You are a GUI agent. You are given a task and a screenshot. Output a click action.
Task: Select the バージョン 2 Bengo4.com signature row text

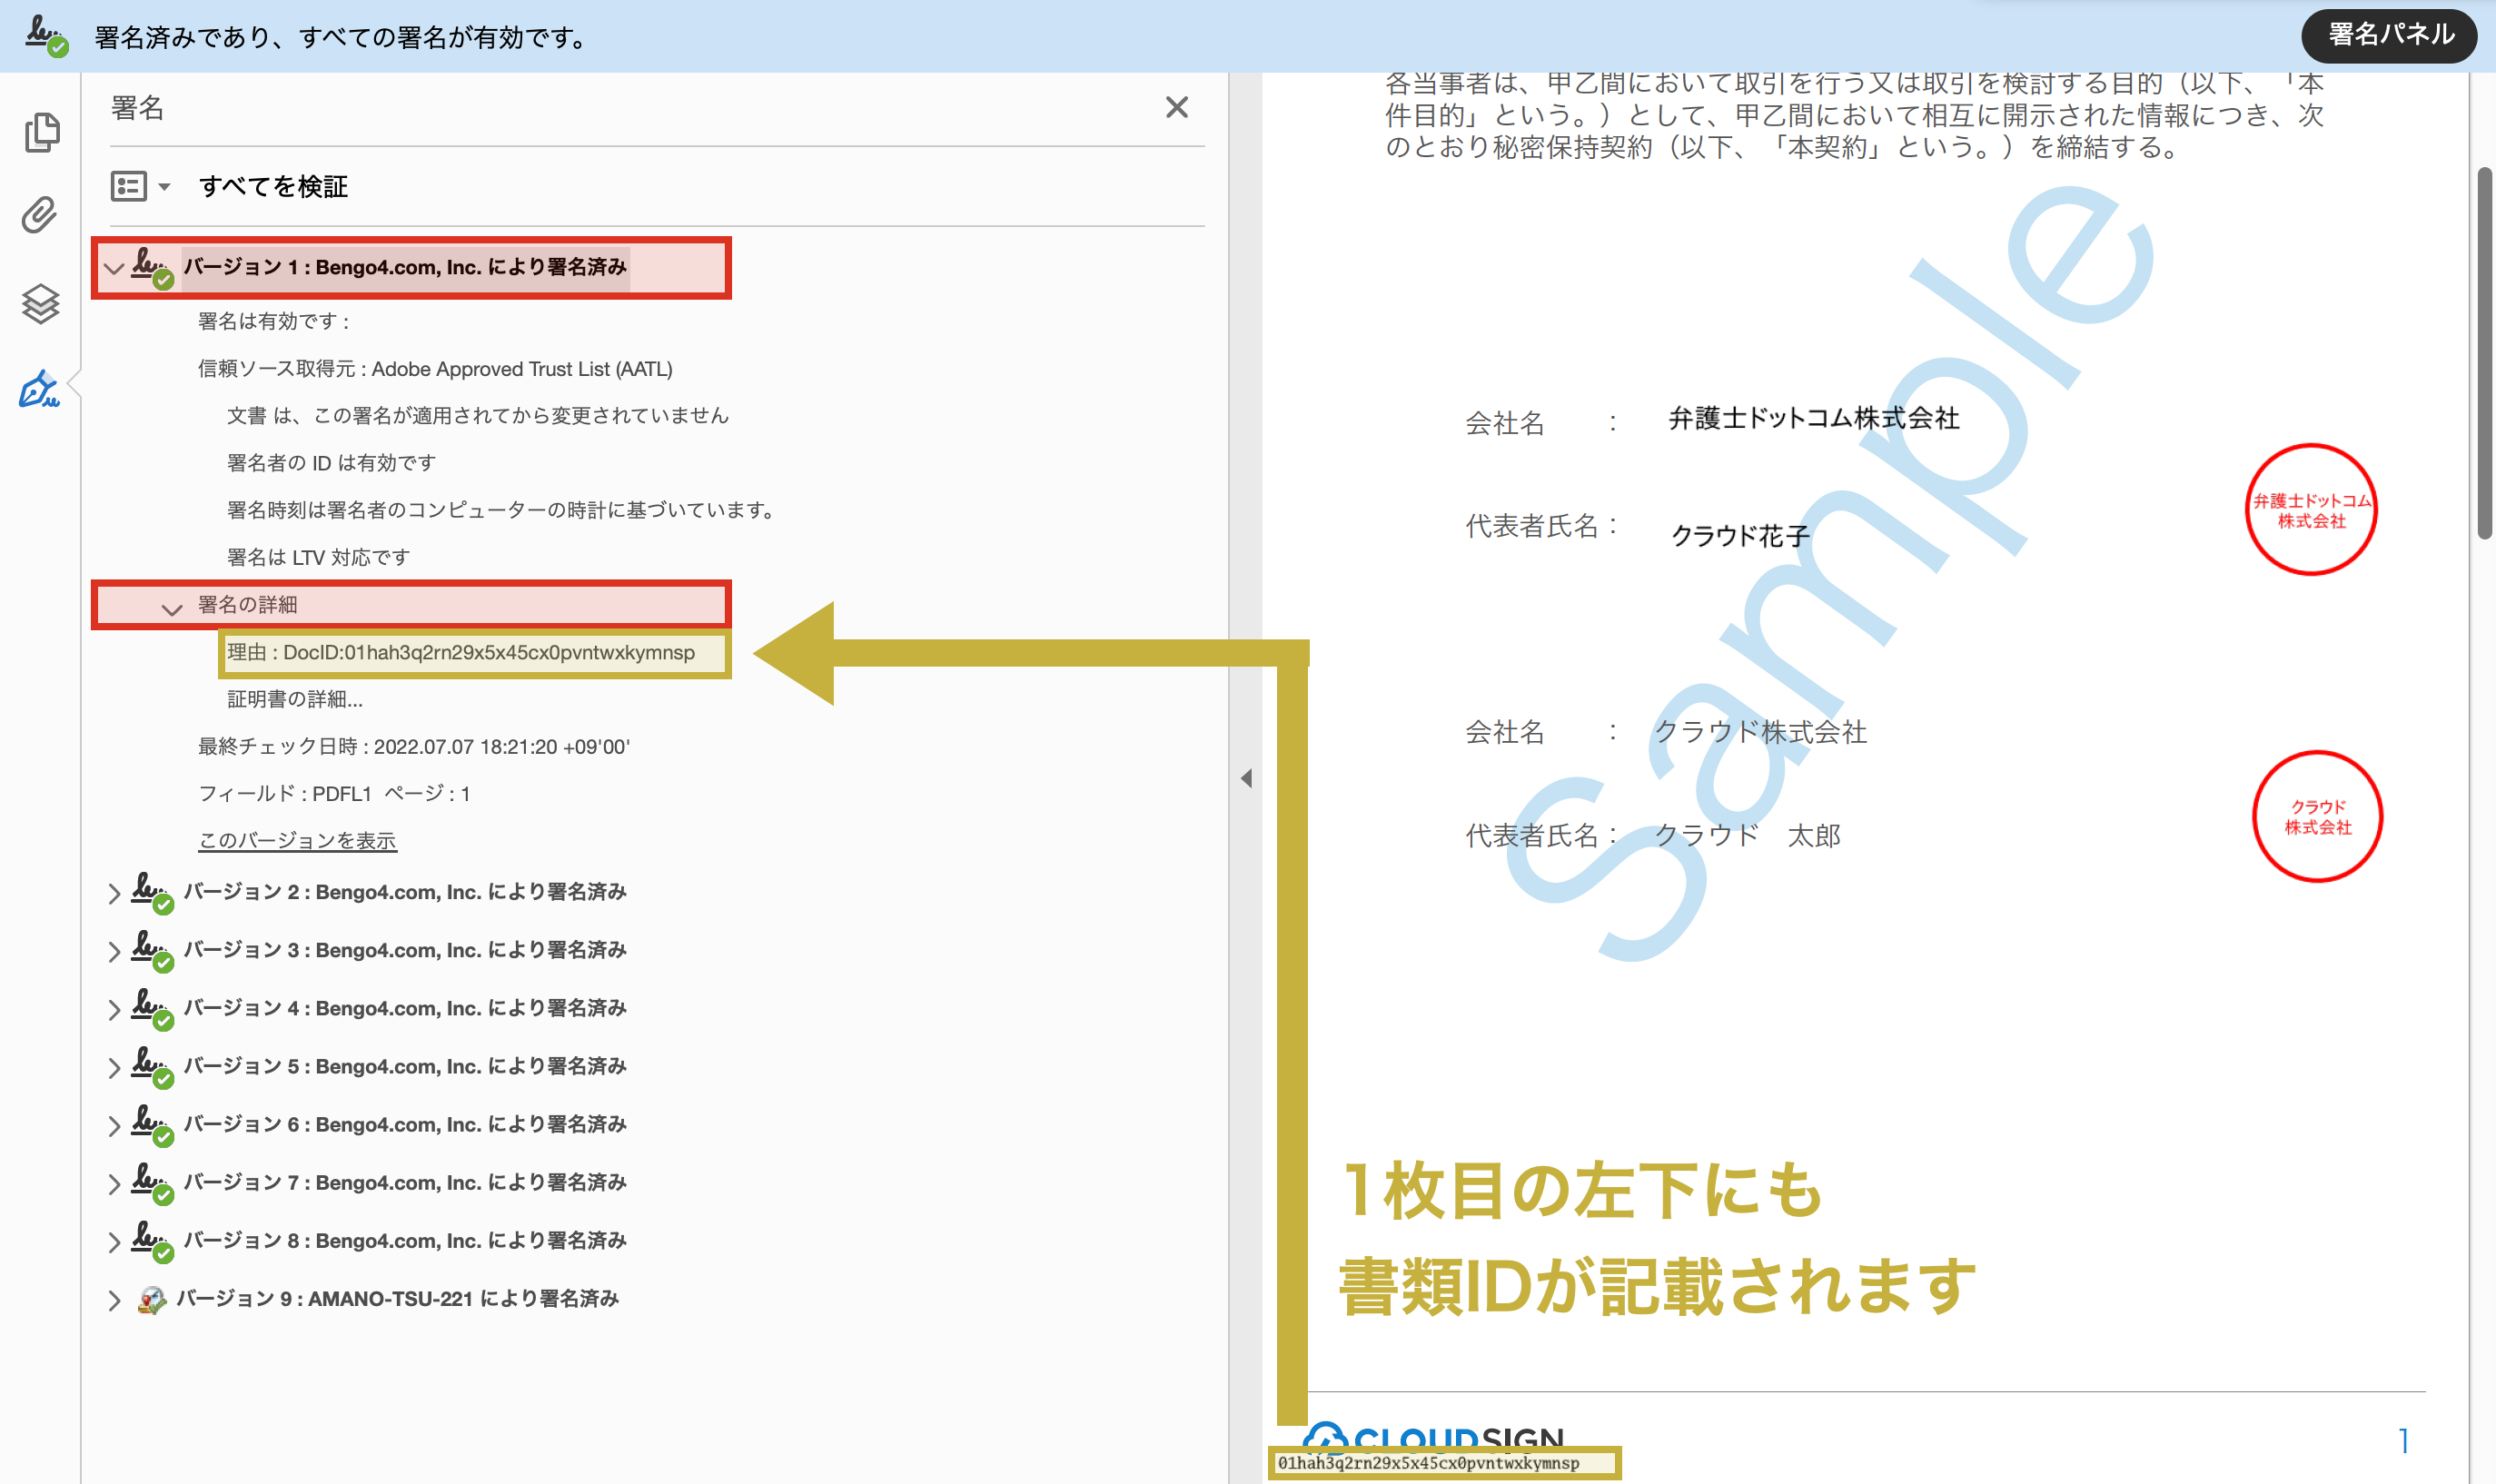[405, 892]
